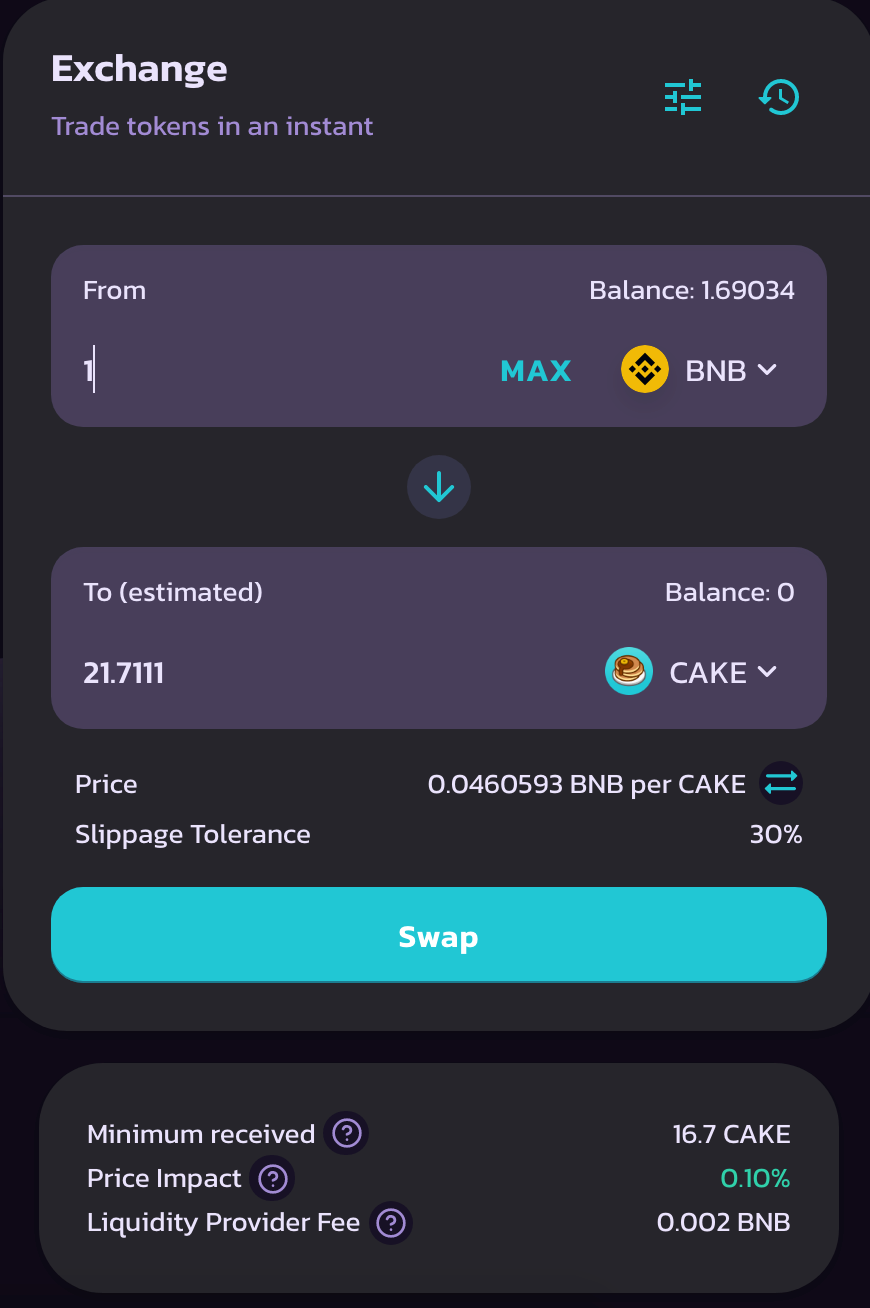Open recent transactions history icon
This screenshot has width=870, height=1308.
coord(779,97)
